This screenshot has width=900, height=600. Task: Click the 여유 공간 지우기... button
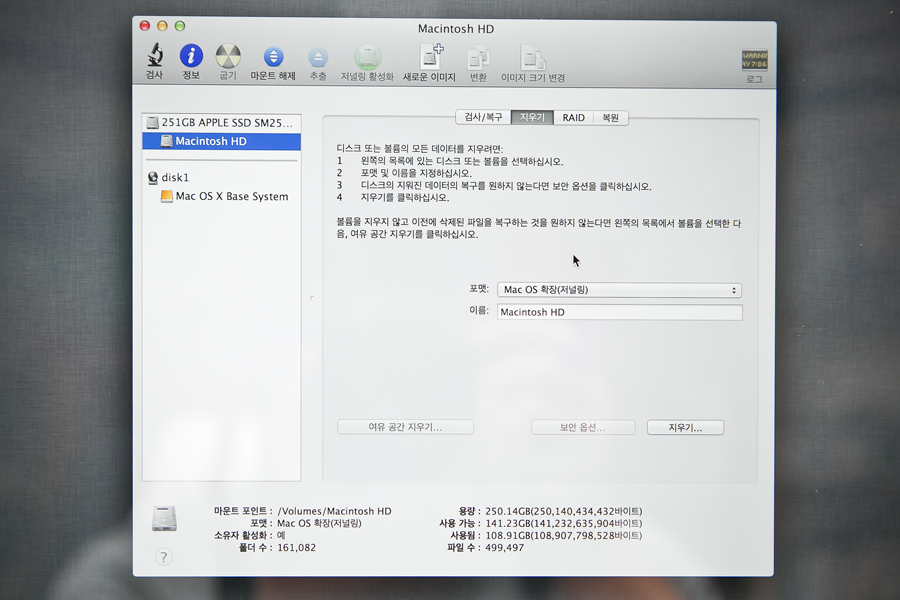coord(405,427)
